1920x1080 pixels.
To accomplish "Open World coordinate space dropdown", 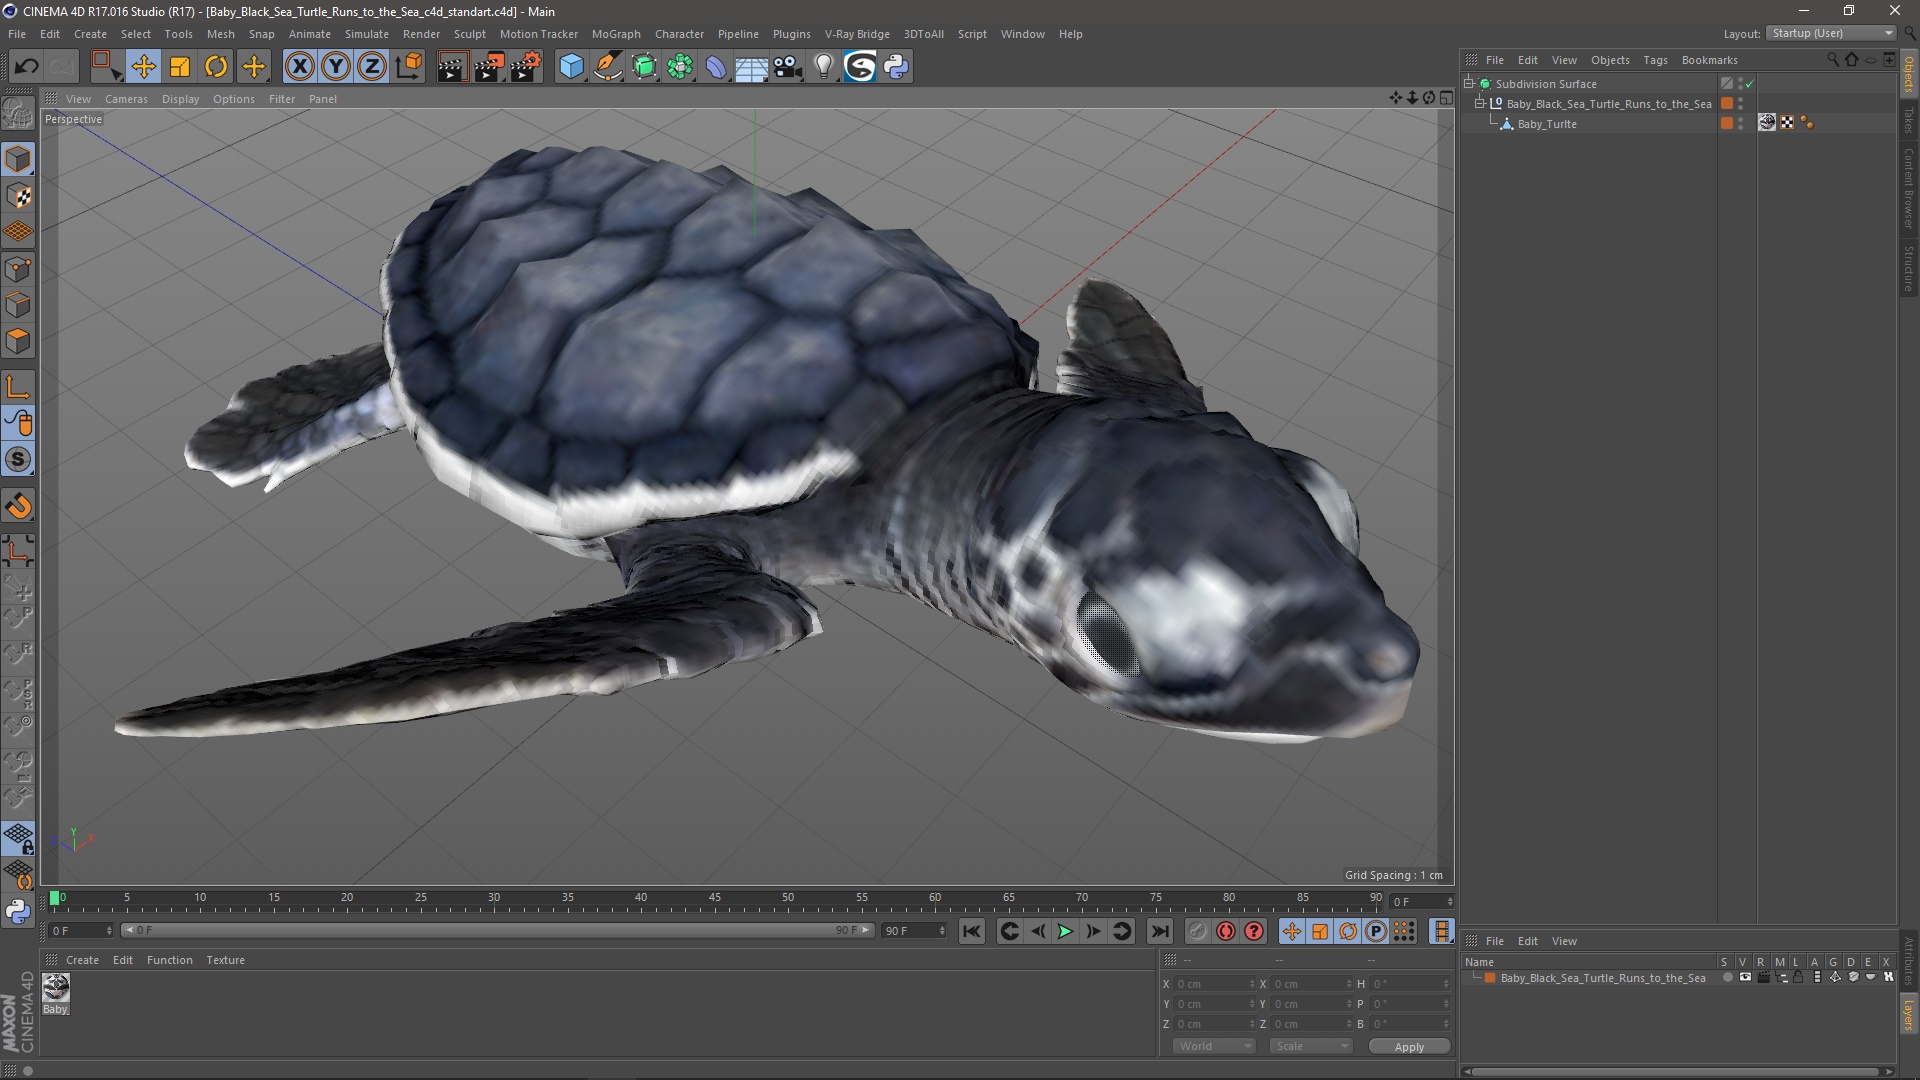I will tap(1214, 1046).
